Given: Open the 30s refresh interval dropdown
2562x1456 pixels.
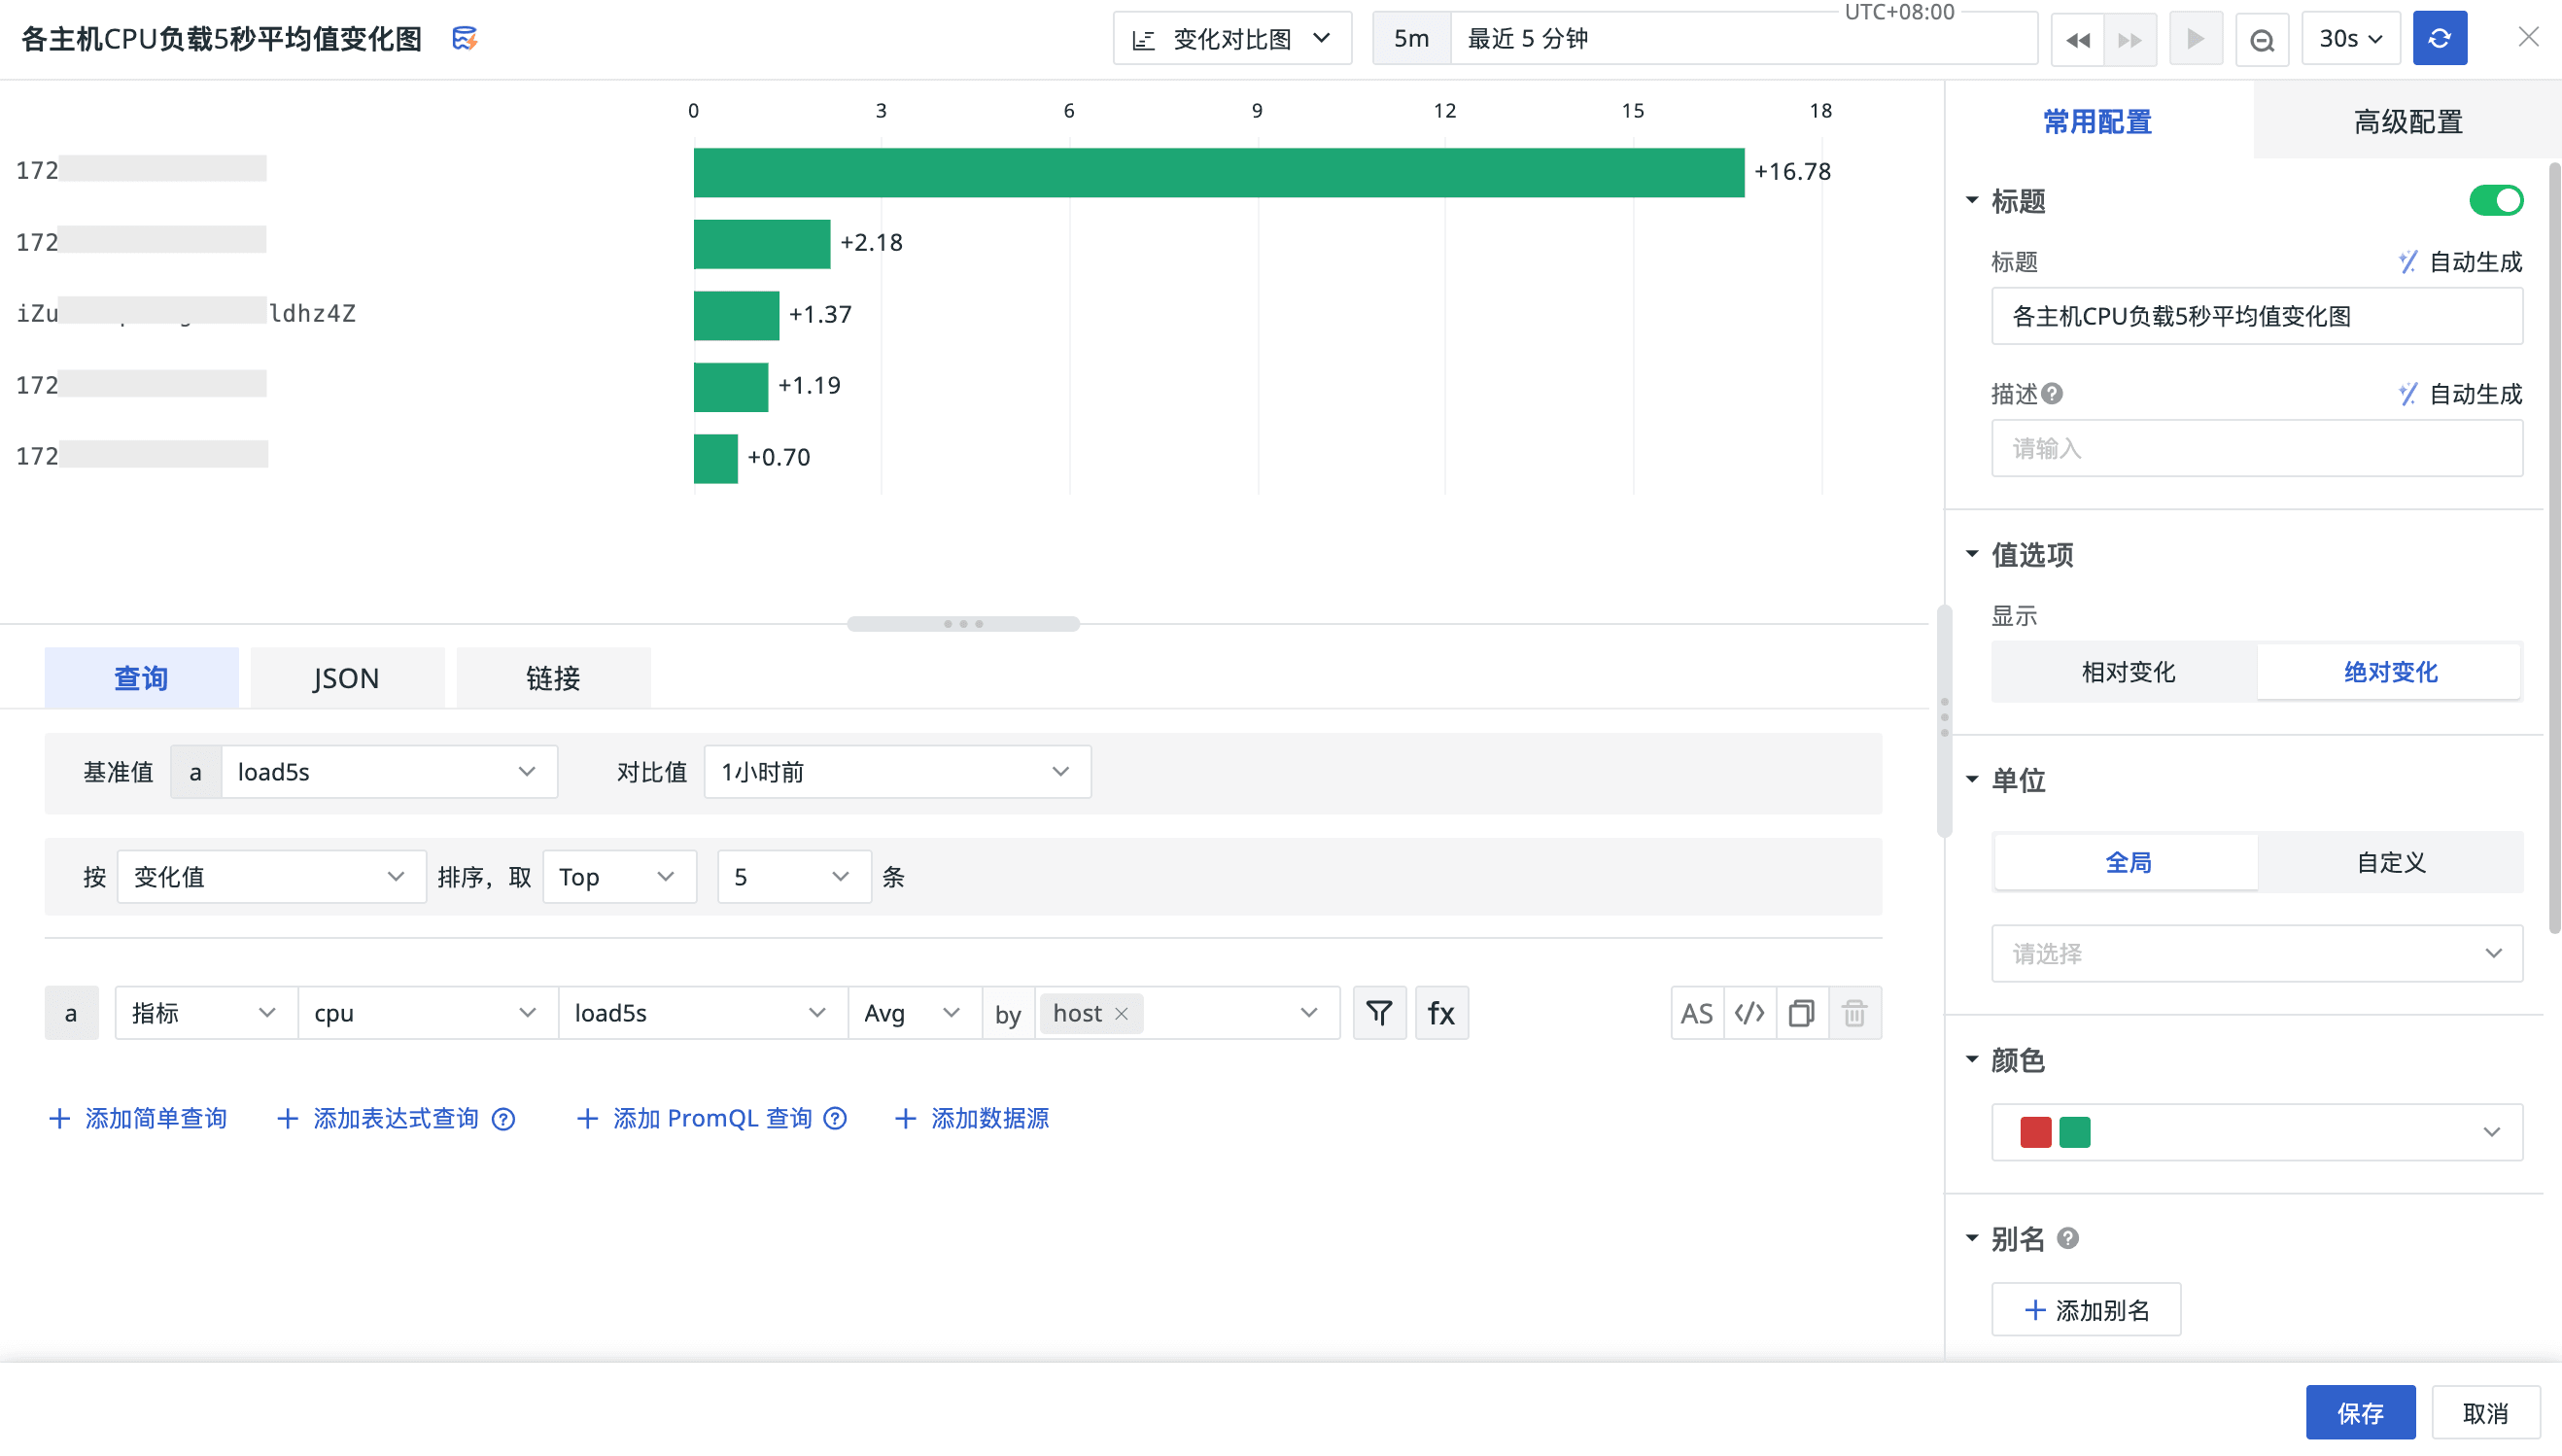Looking at the screenshot, I should pos(2349,39).
